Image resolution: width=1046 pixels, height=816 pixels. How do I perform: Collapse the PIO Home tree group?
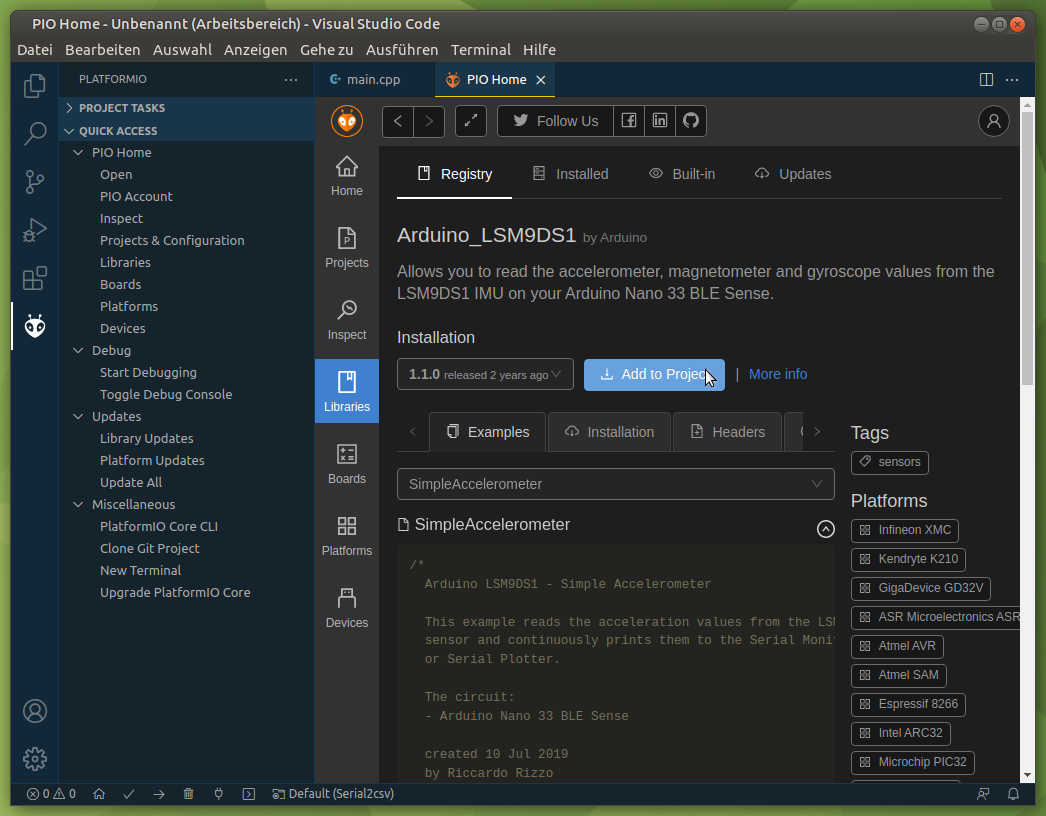point(78,153)
